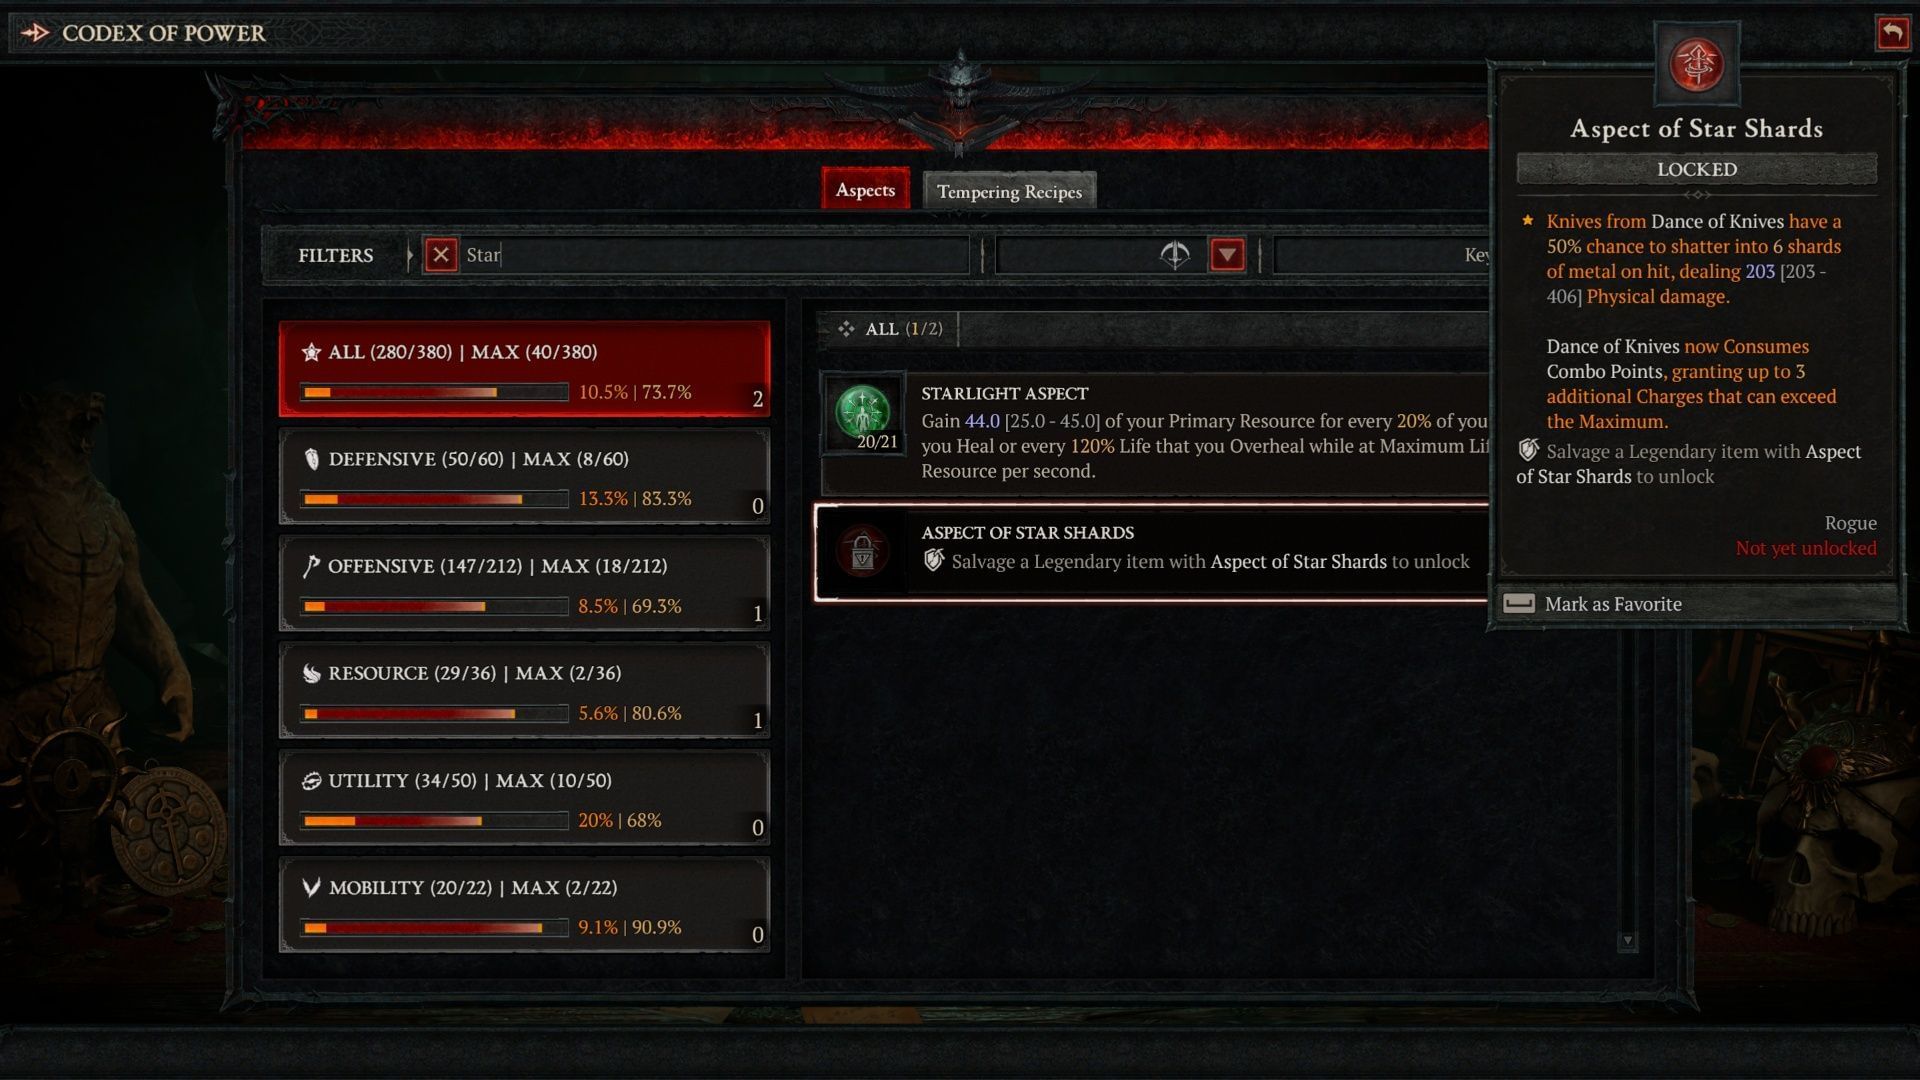The height and width of the screenshot is (1080, 1920).
Task: Click the class emblem filter icon
Action: point(1175,255)
